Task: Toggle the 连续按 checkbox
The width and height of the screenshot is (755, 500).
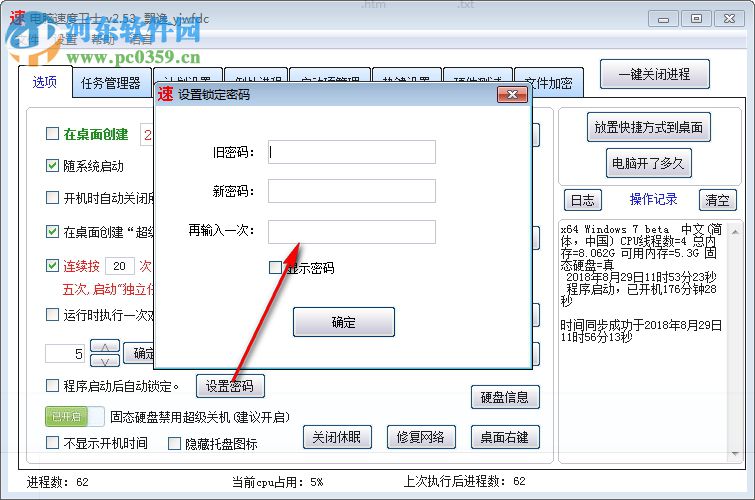Action: click(52, 265)
